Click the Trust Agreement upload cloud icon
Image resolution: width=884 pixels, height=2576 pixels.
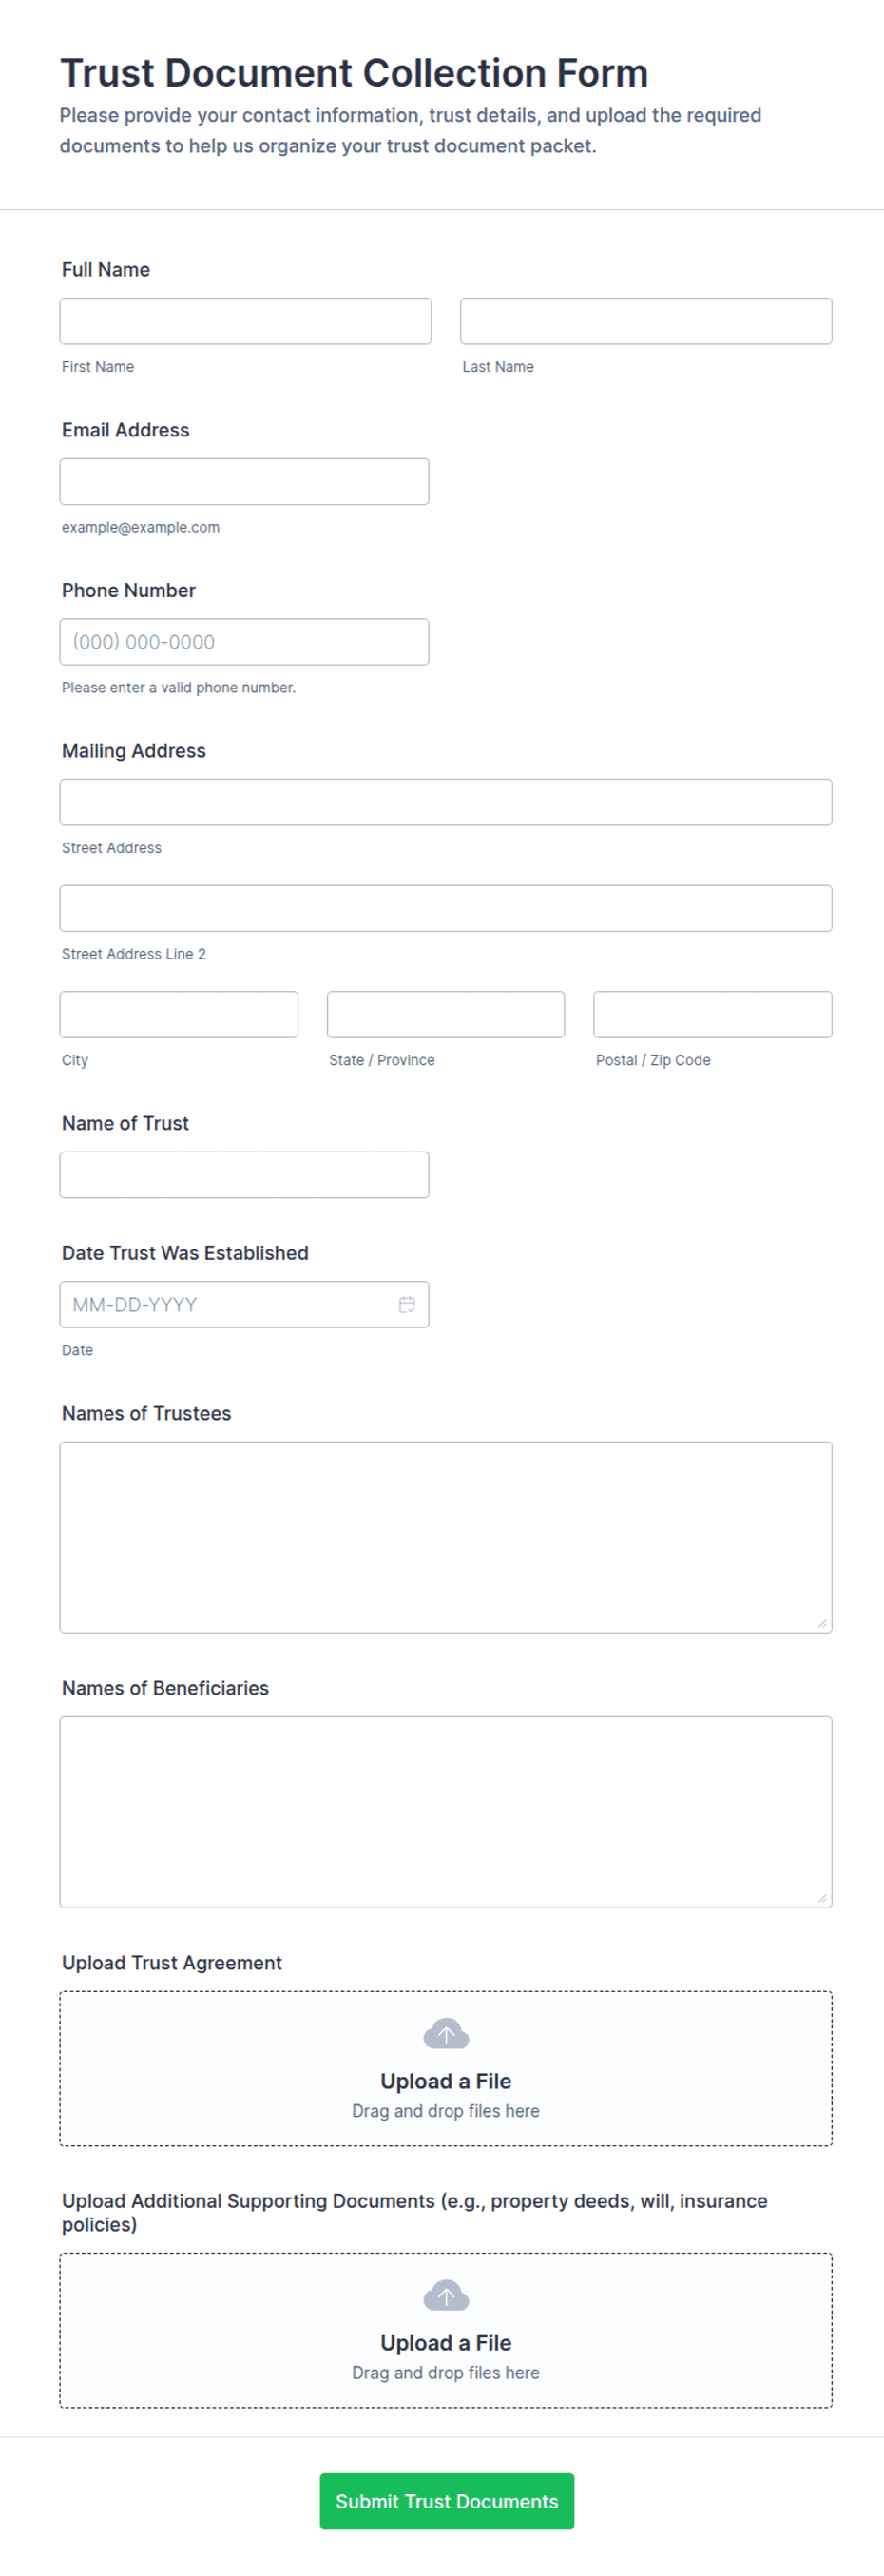tap(446, 2033)
